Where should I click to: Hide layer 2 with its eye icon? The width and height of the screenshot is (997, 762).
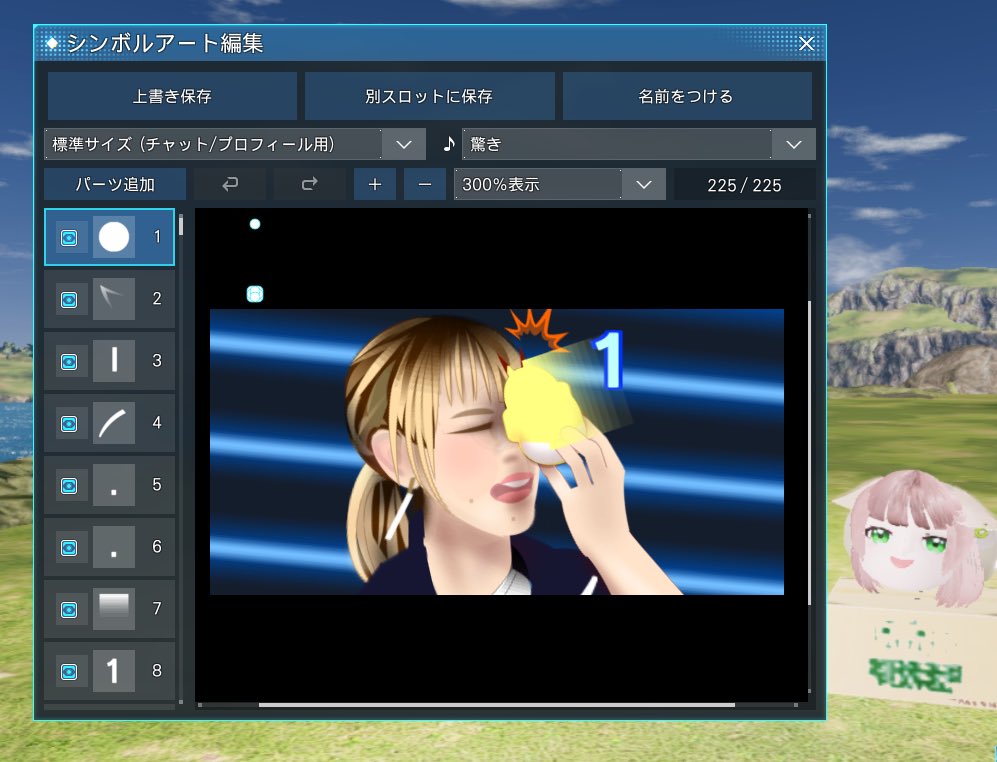click(69, 300)
